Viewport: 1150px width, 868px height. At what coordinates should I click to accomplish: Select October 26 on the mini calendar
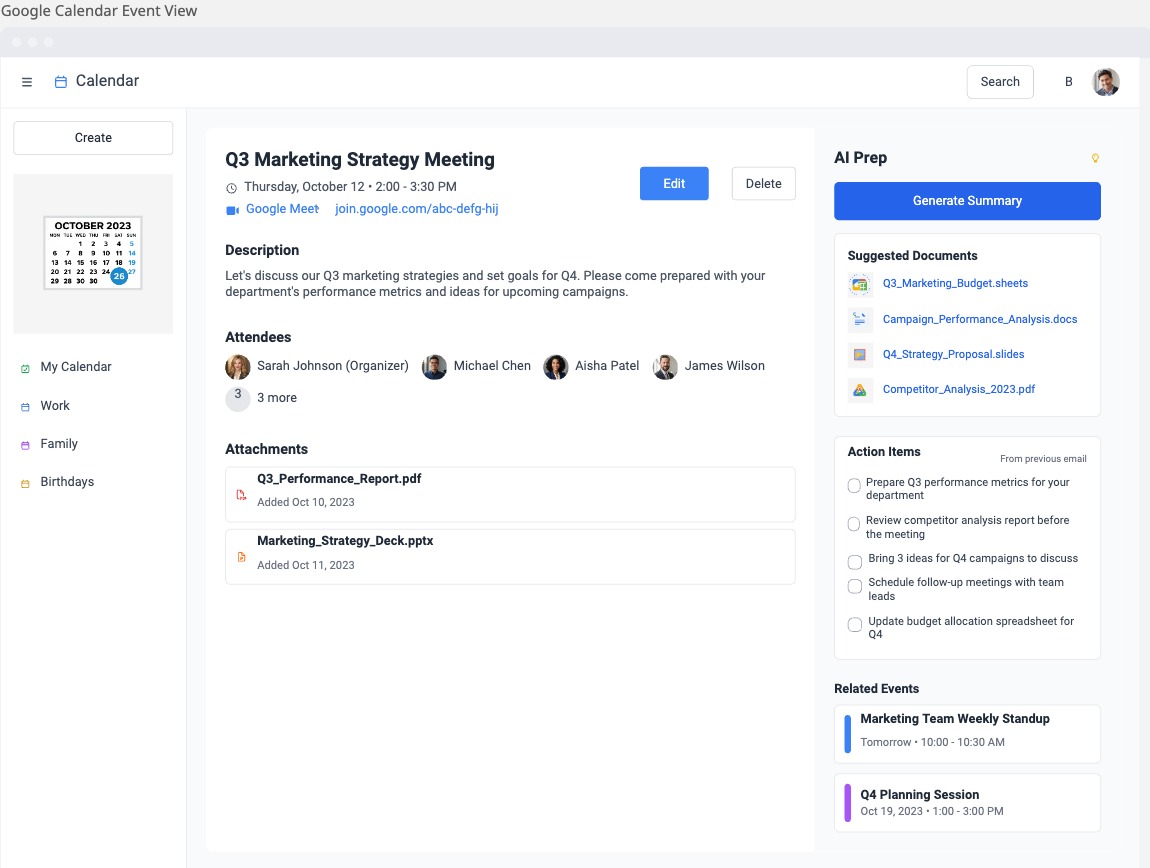point(118,275)
